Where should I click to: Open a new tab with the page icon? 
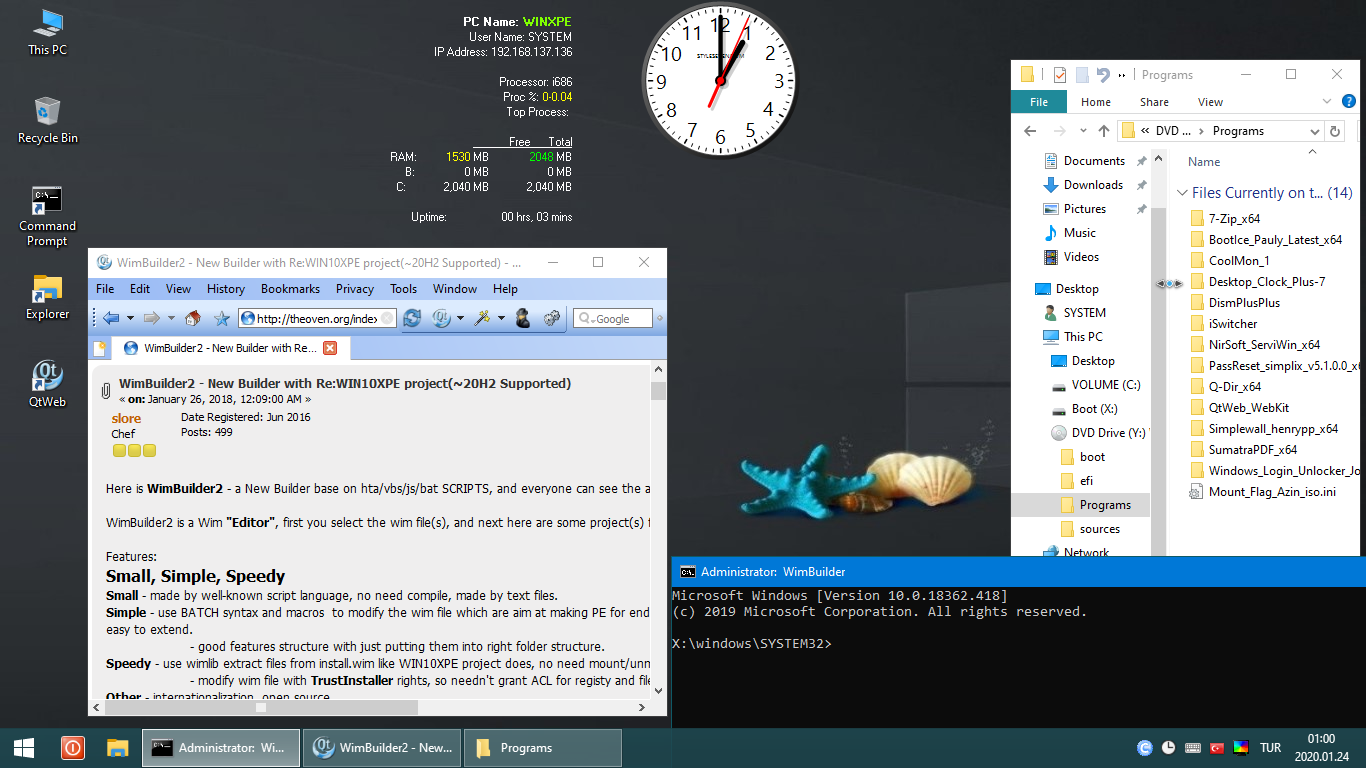(99, 348)
